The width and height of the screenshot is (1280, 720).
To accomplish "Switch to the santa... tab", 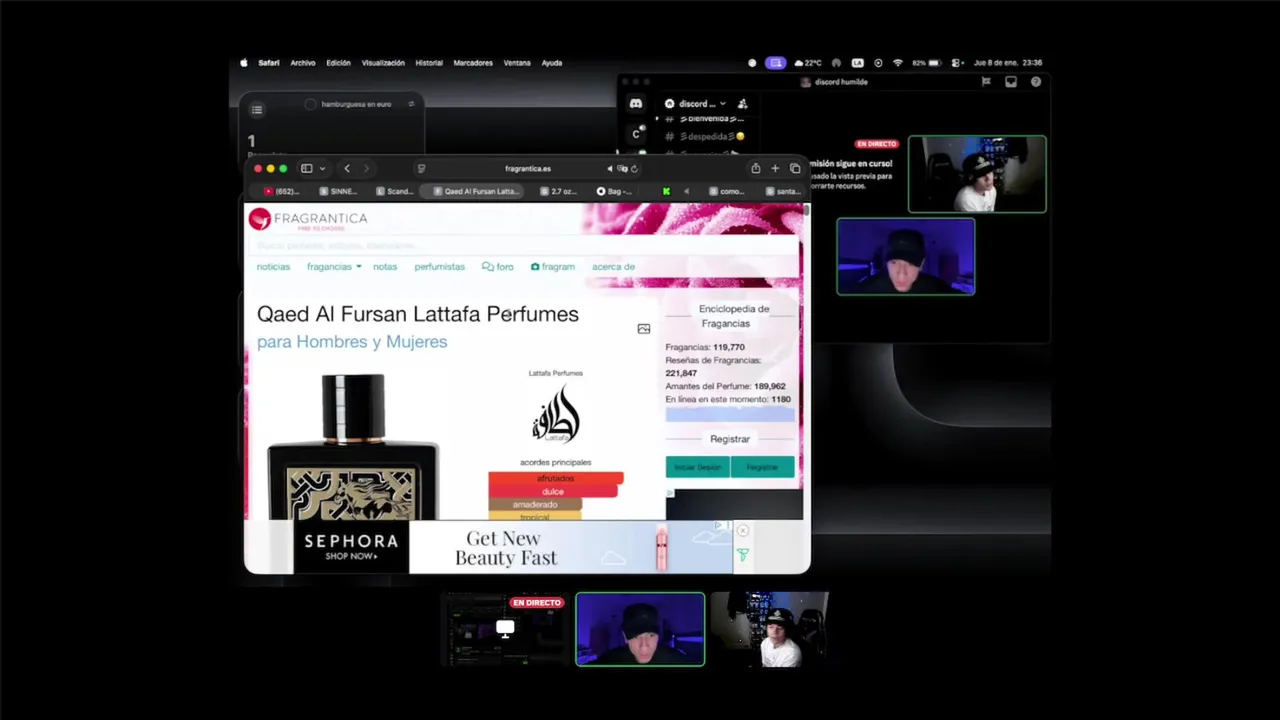I will tap(783, 191).
